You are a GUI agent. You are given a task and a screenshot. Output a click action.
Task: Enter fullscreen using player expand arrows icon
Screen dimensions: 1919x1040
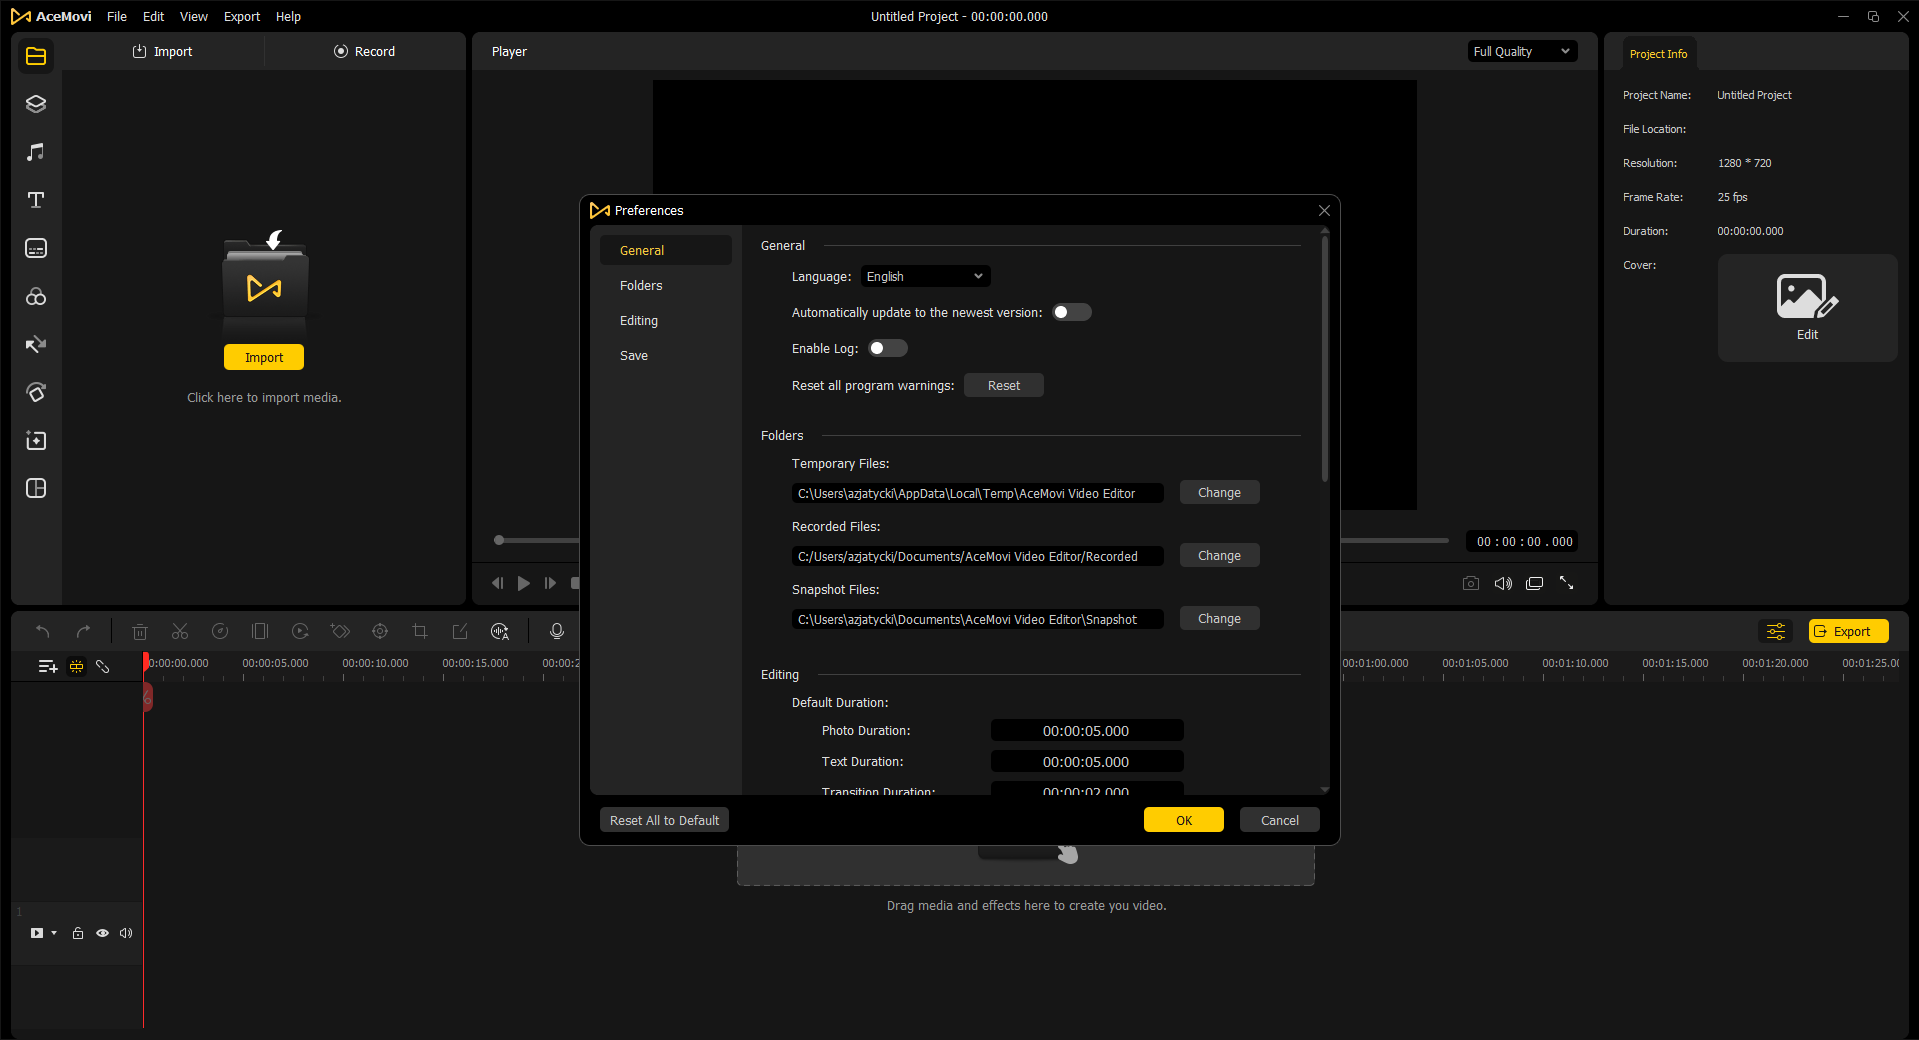[1567, 583]
